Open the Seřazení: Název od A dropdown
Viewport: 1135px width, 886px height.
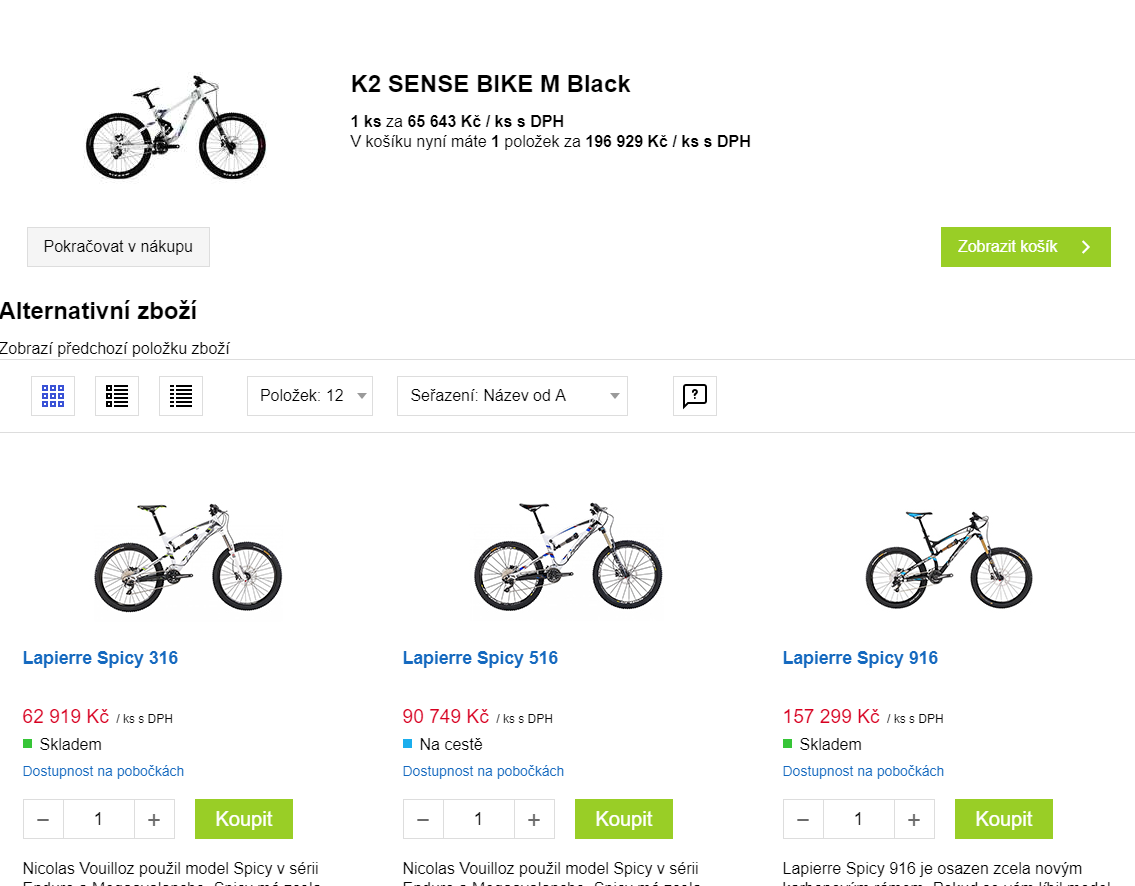[x=512, y=396]
